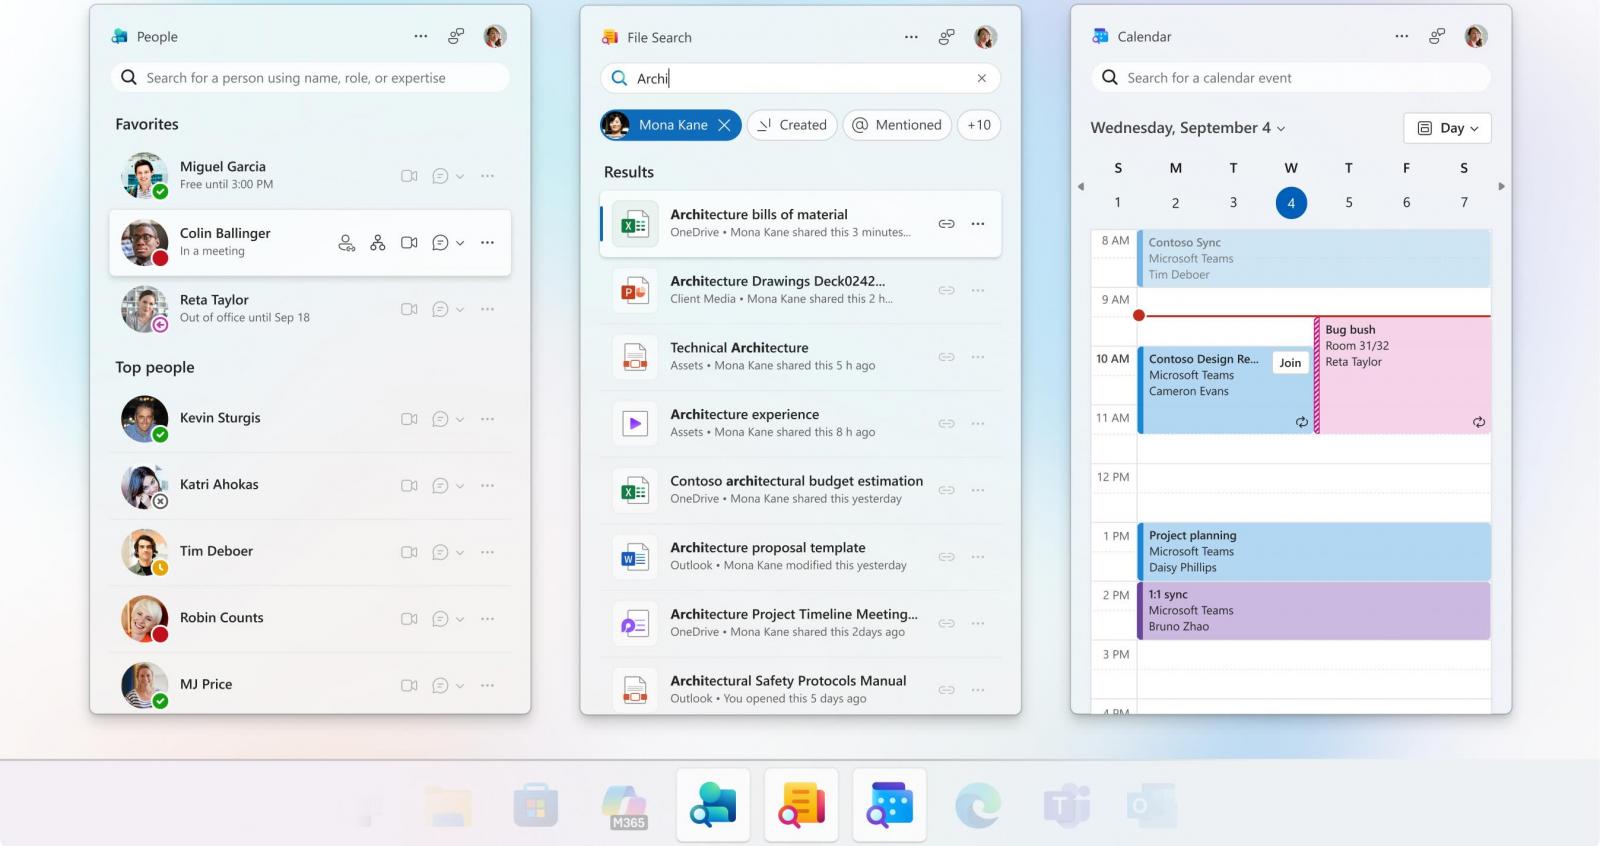
Task: Show +10 more filters
Action: [978, 125]
